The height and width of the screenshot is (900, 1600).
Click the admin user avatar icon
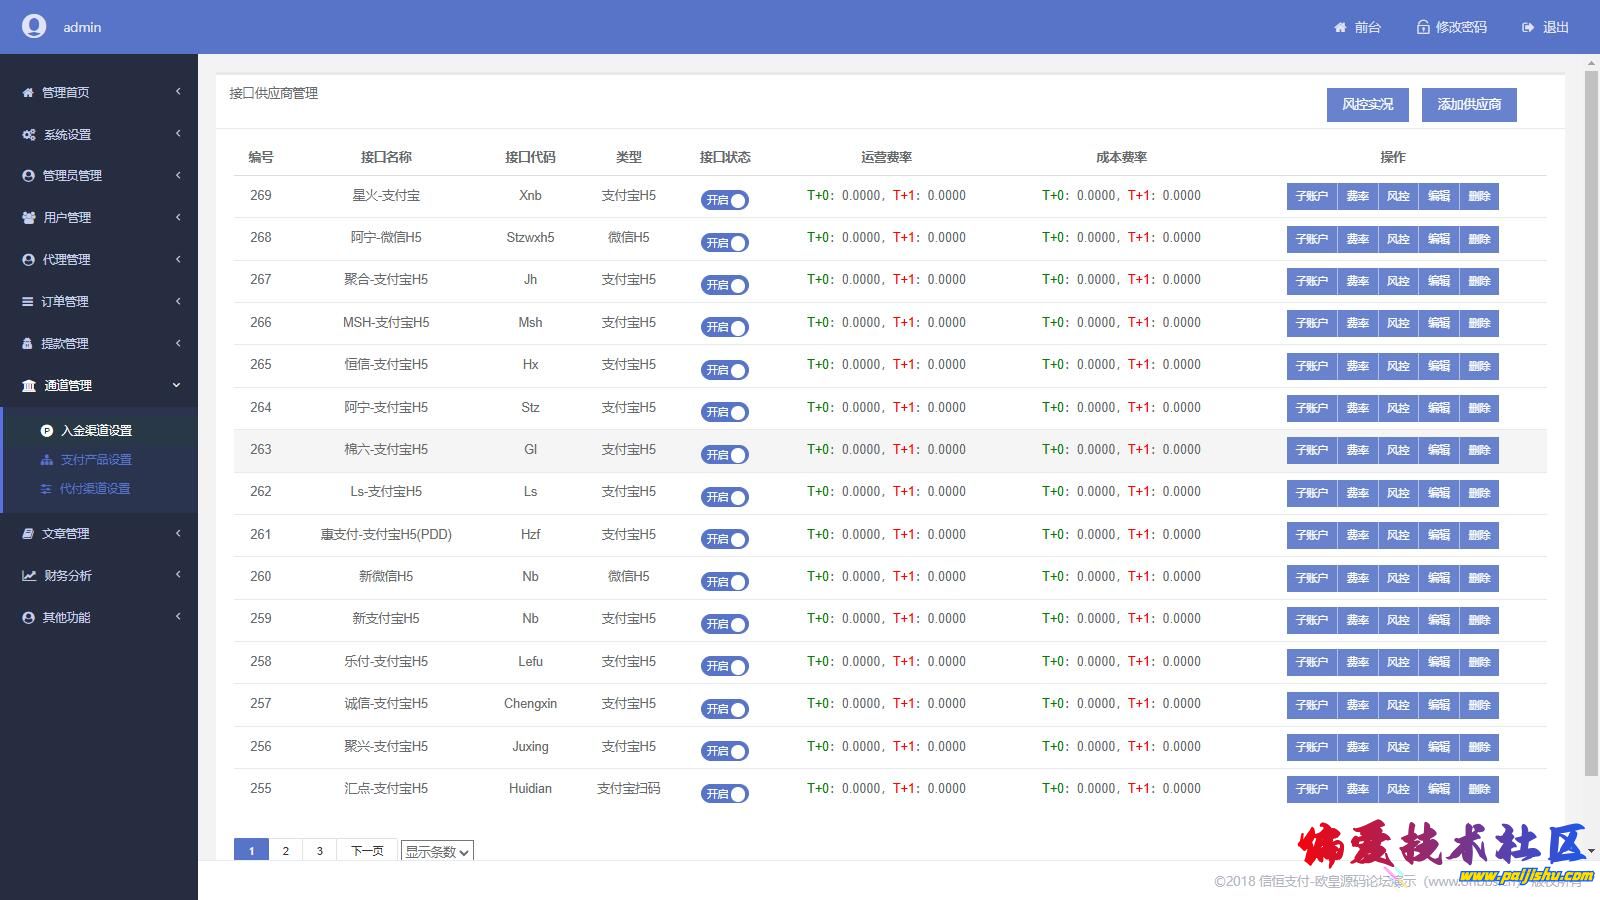point(34,26)
